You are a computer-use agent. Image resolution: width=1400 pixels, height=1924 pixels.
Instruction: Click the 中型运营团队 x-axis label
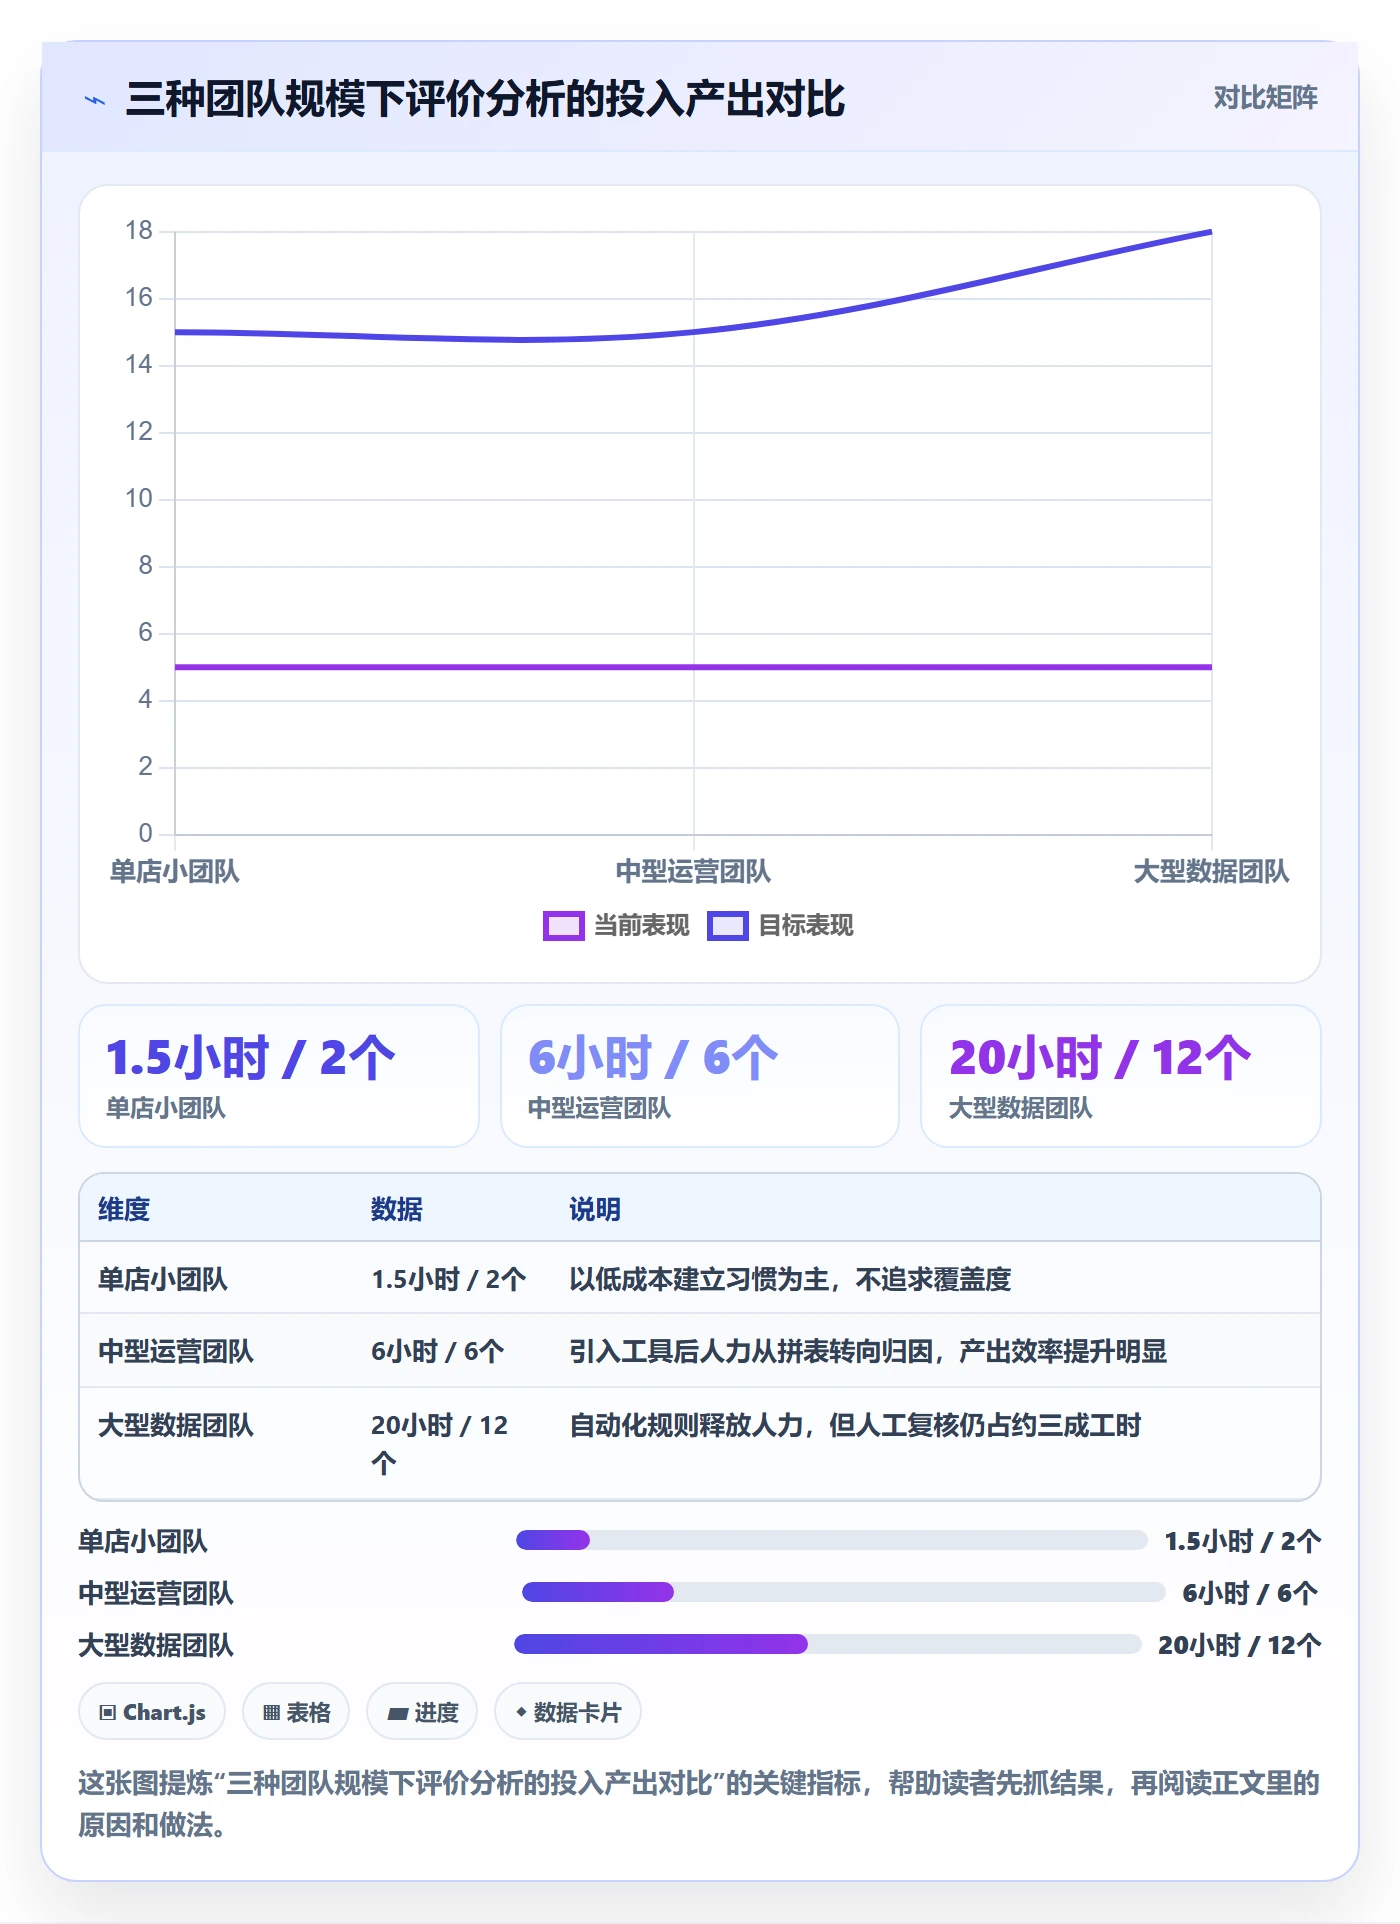pos(693,872)
